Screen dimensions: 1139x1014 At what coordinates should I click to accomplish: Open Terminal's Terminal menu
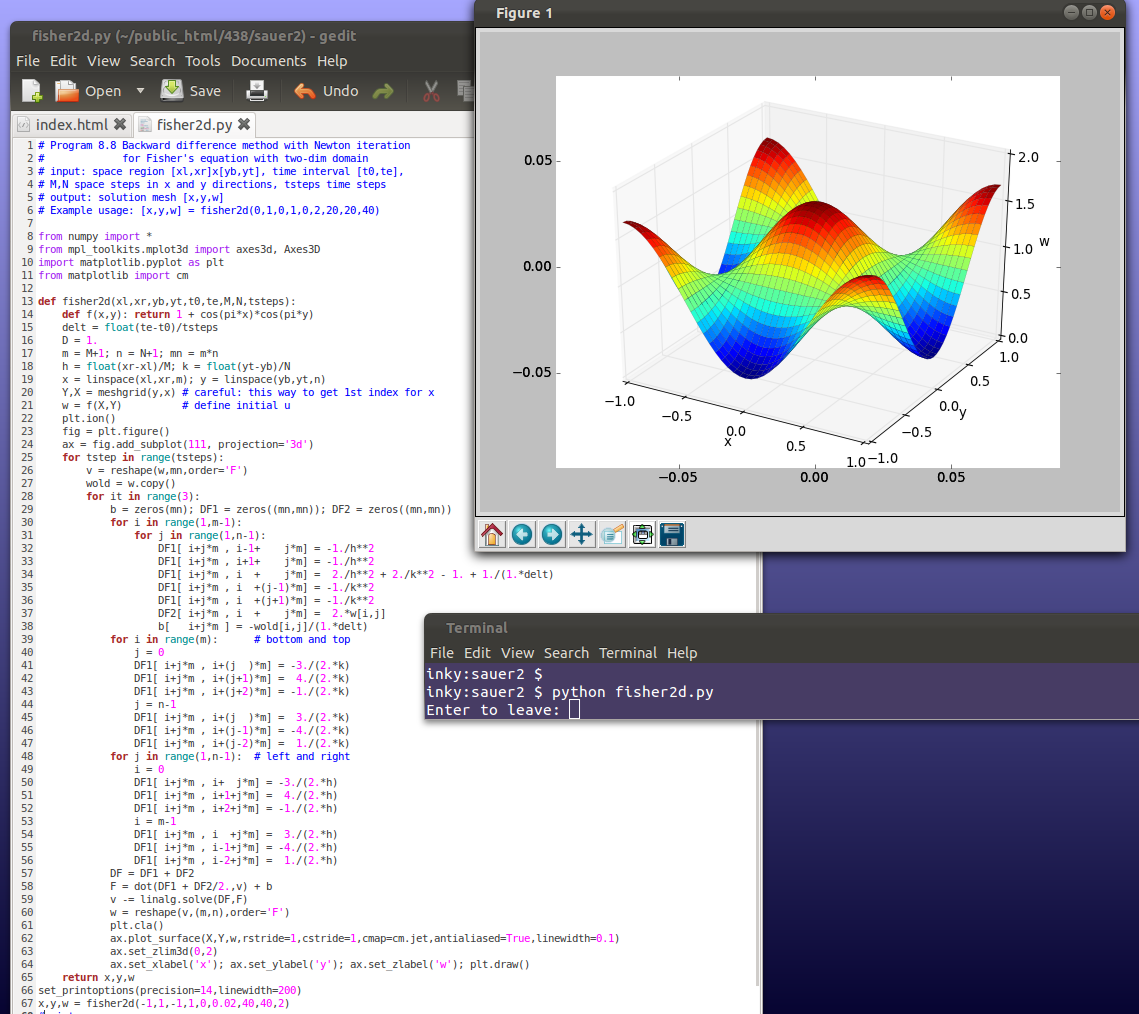(628, 653)
